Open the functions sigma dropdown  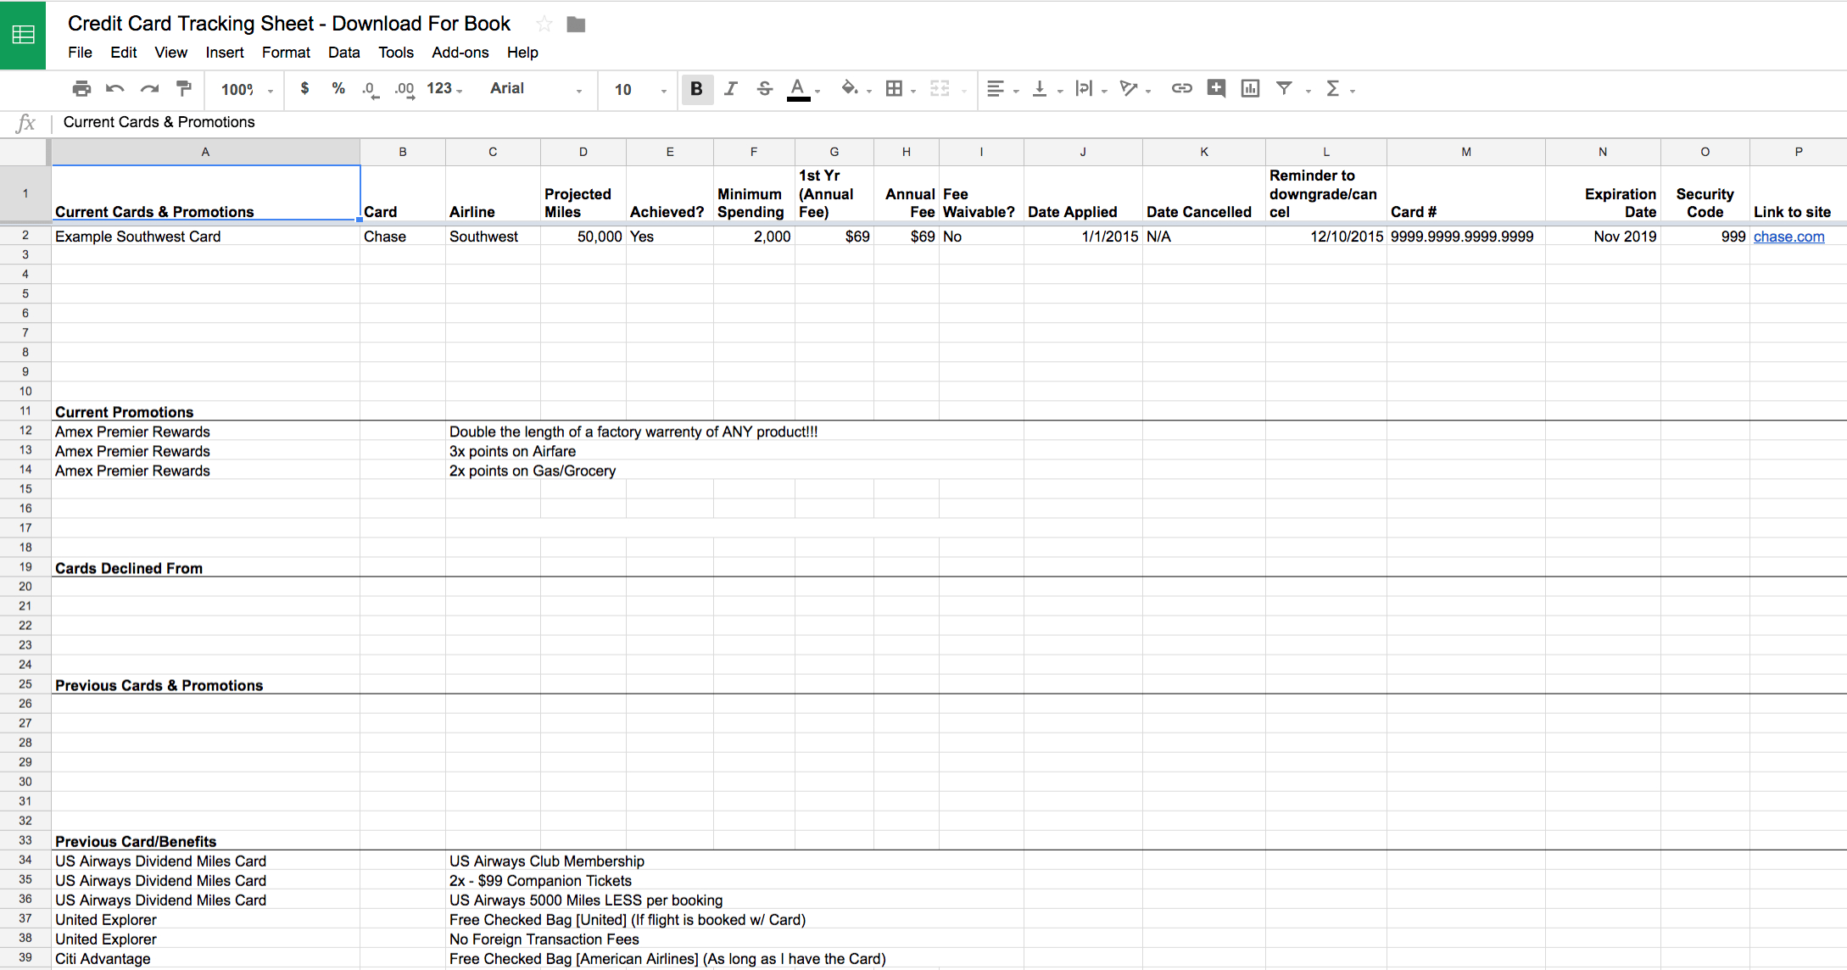(x=1340, y=89)
